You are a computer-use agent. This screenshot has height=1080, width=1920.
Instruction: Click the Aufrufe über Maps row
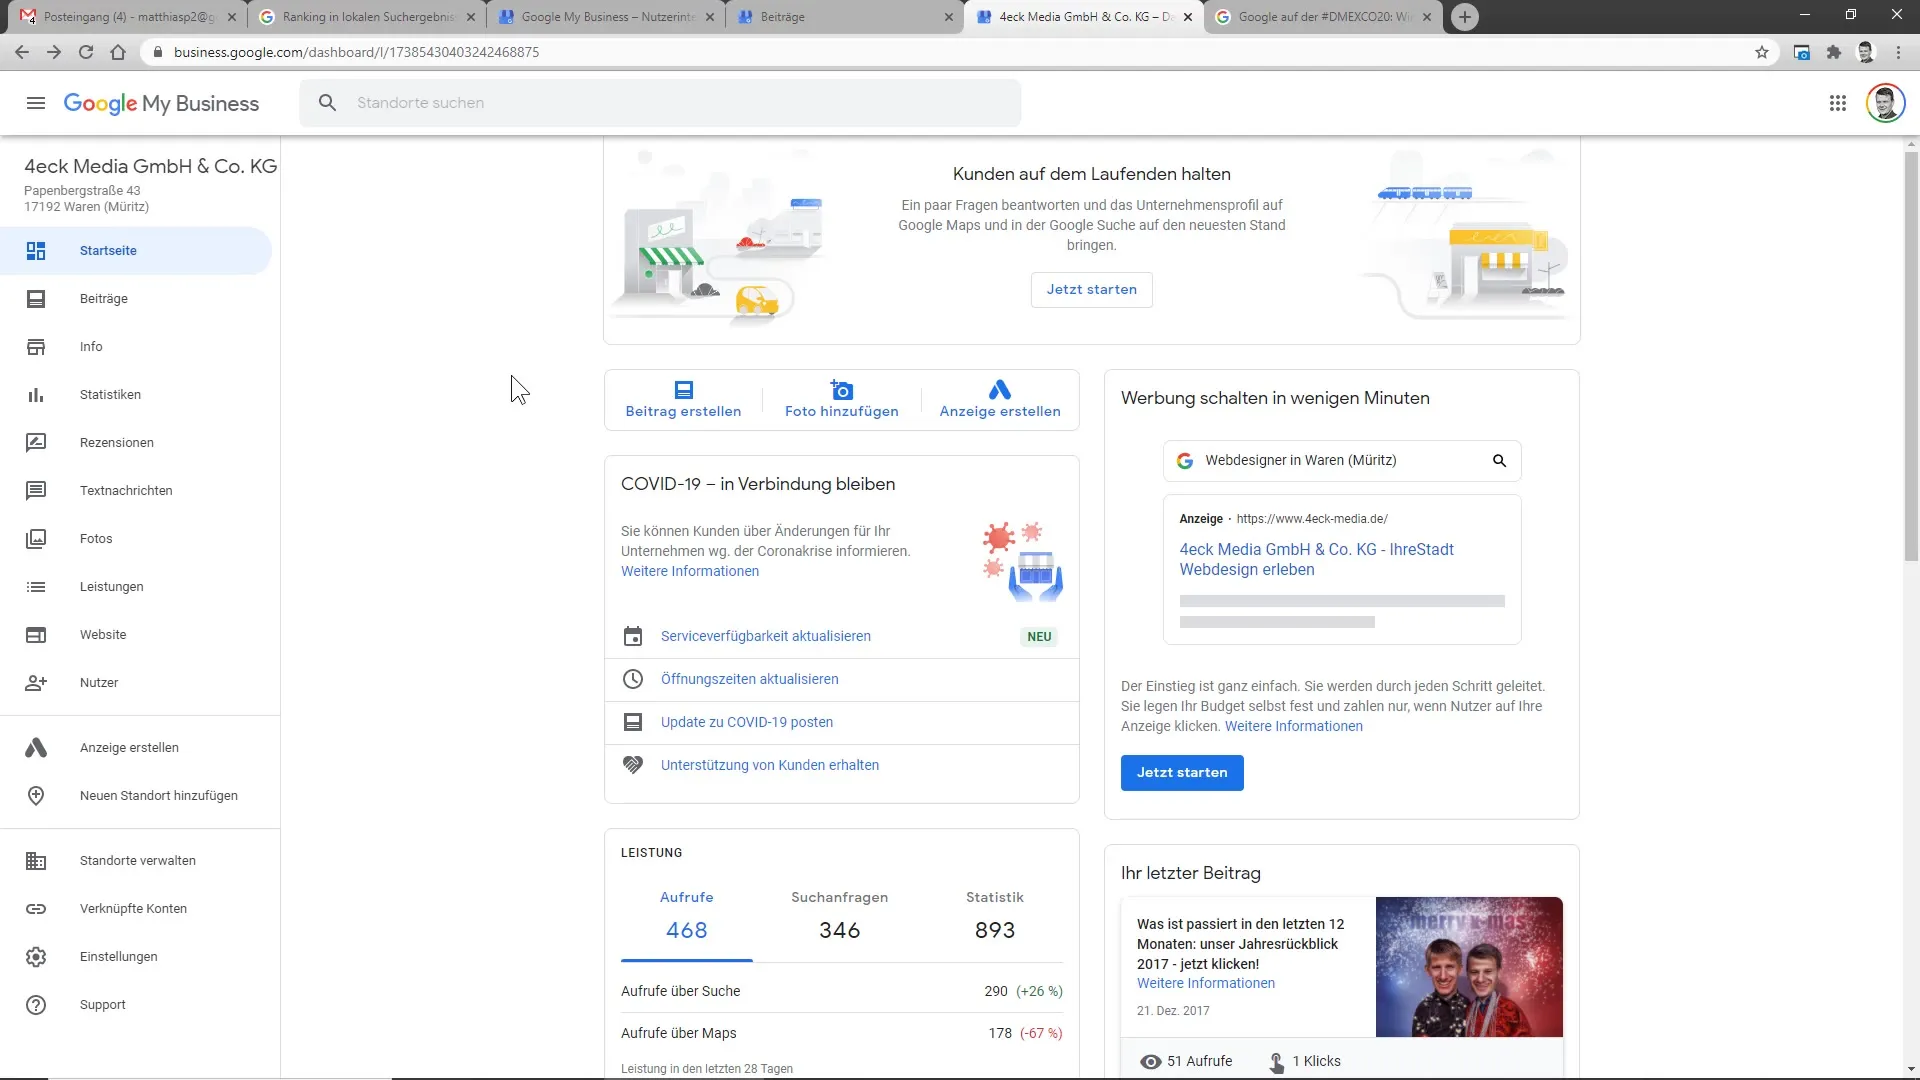841,1034
